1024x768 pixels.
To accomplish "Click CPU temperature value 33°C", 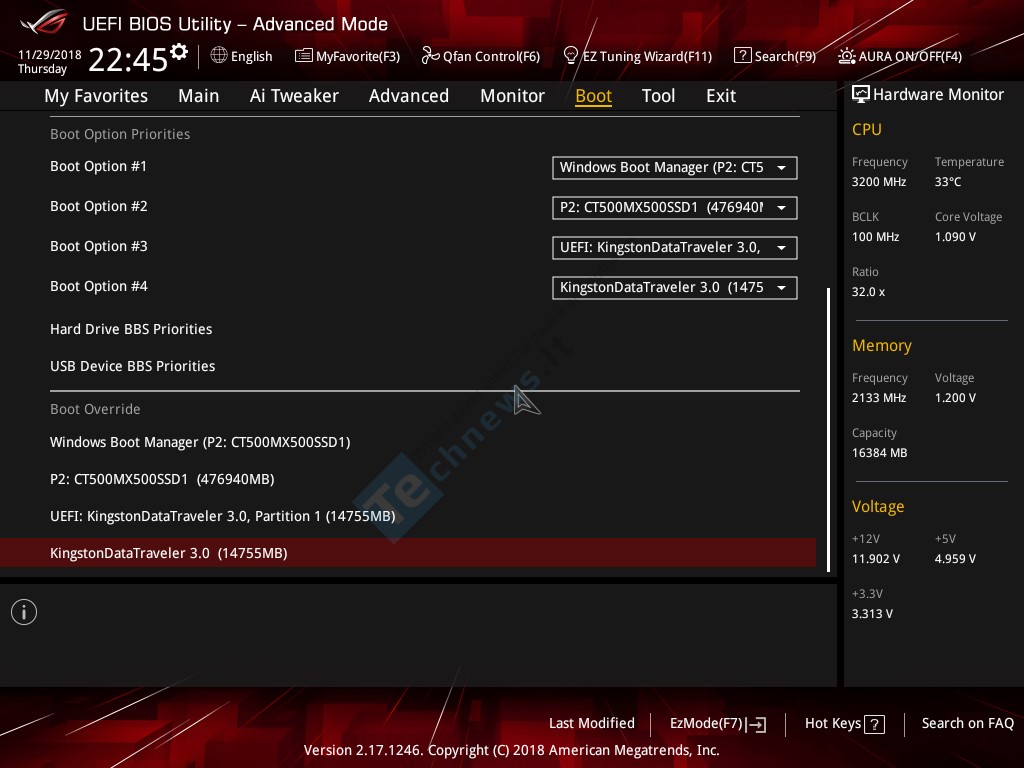I will (x=948, y=182).
